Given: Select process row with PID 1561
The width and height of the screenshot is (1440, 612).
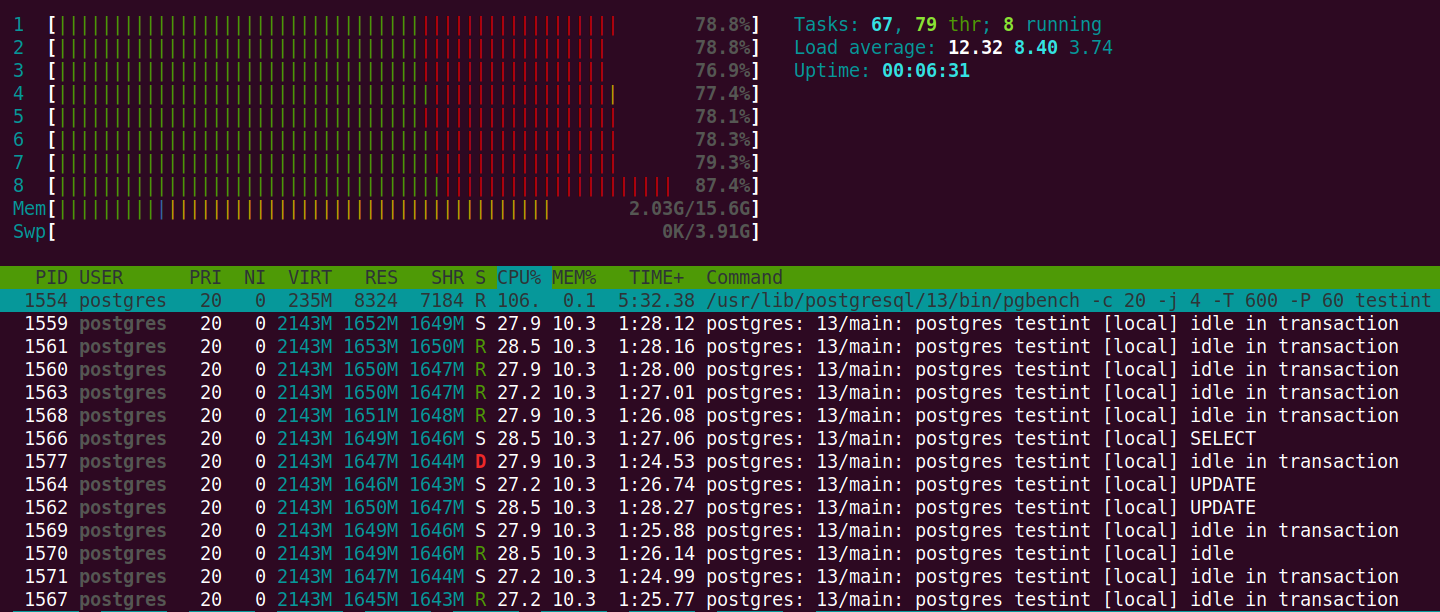Looking at the screenshot, I should coord(720,346).
